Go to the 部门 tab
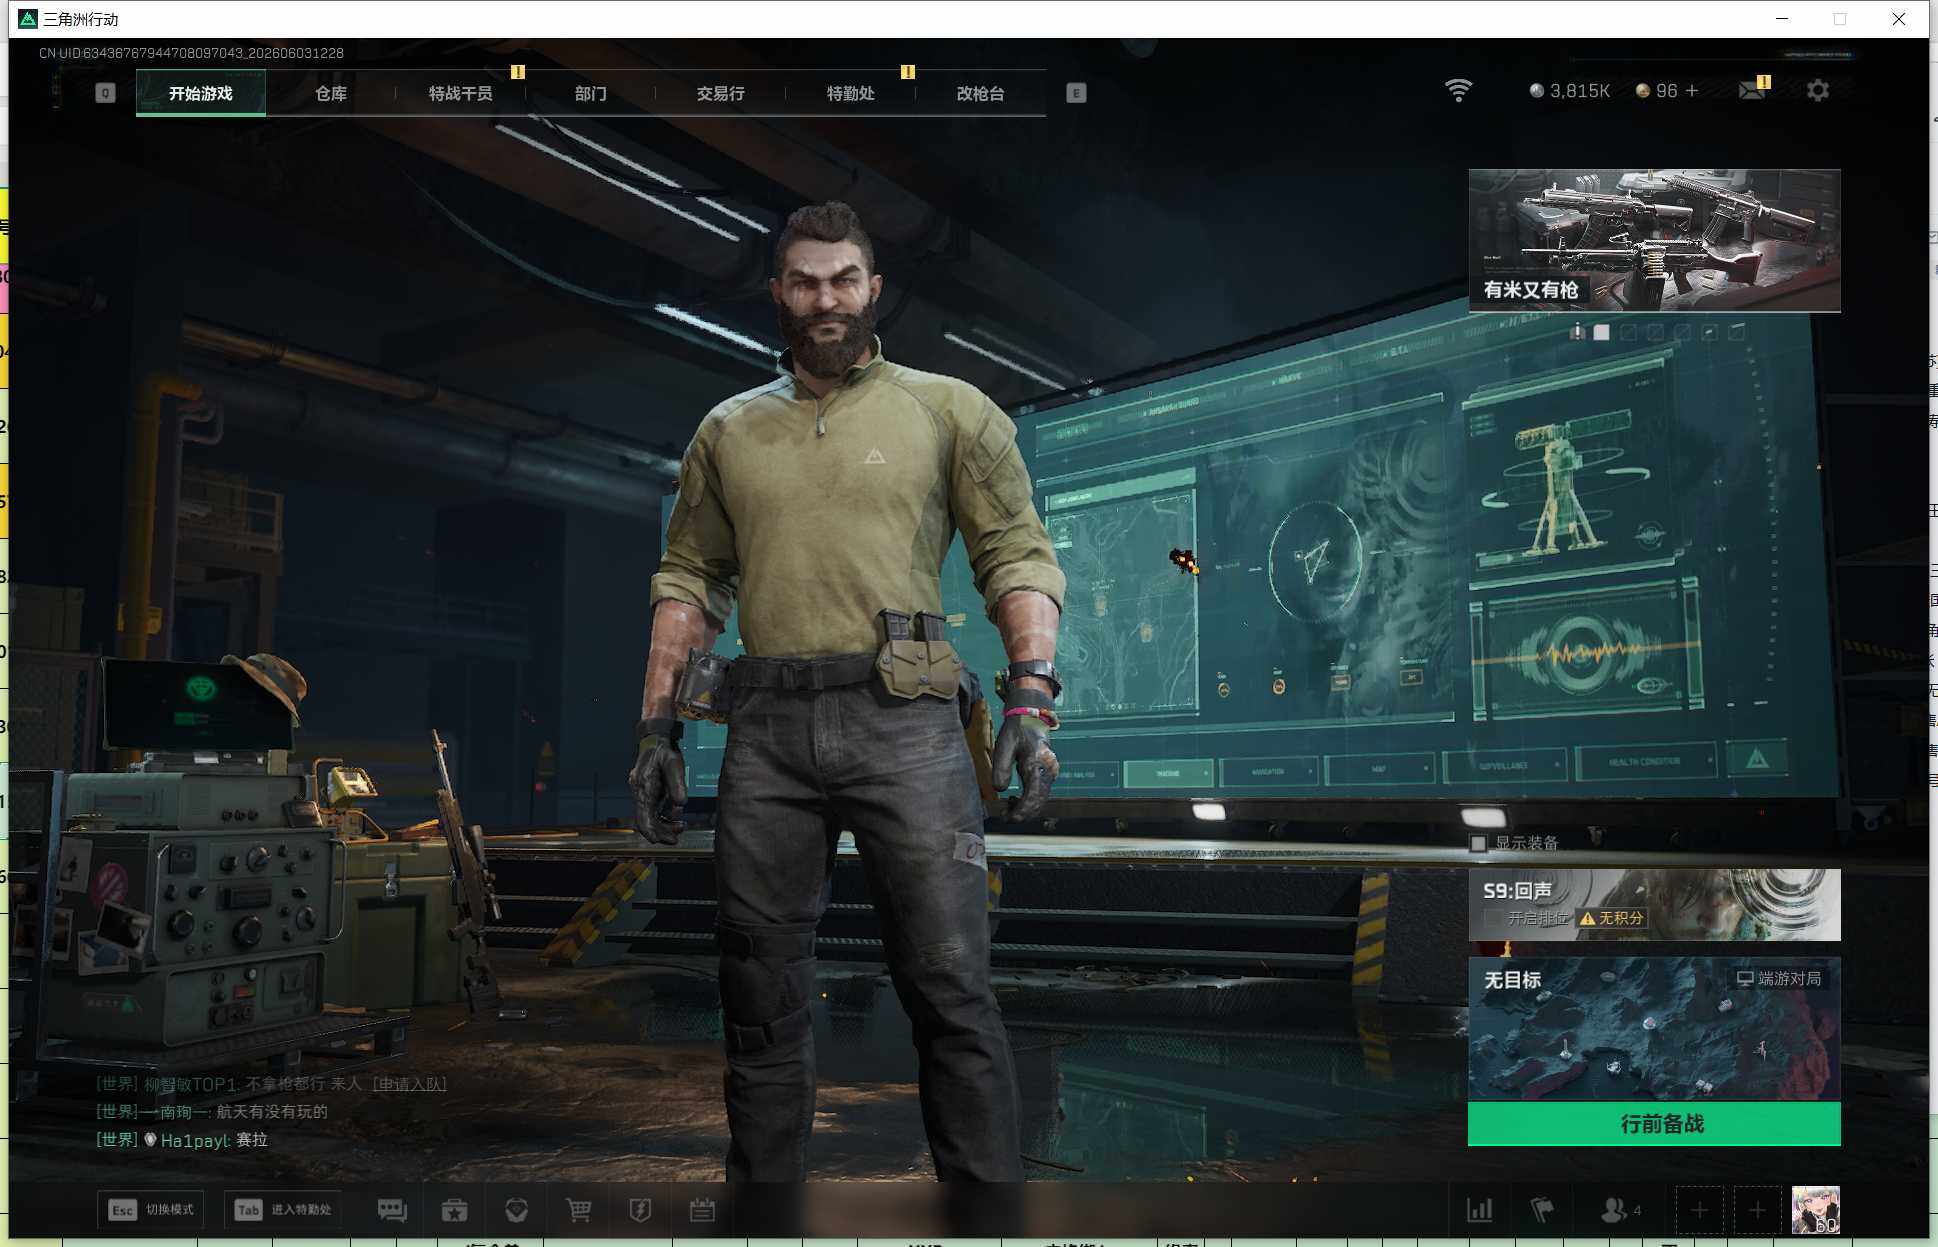1938x1247 pixels. coord(591,93)
